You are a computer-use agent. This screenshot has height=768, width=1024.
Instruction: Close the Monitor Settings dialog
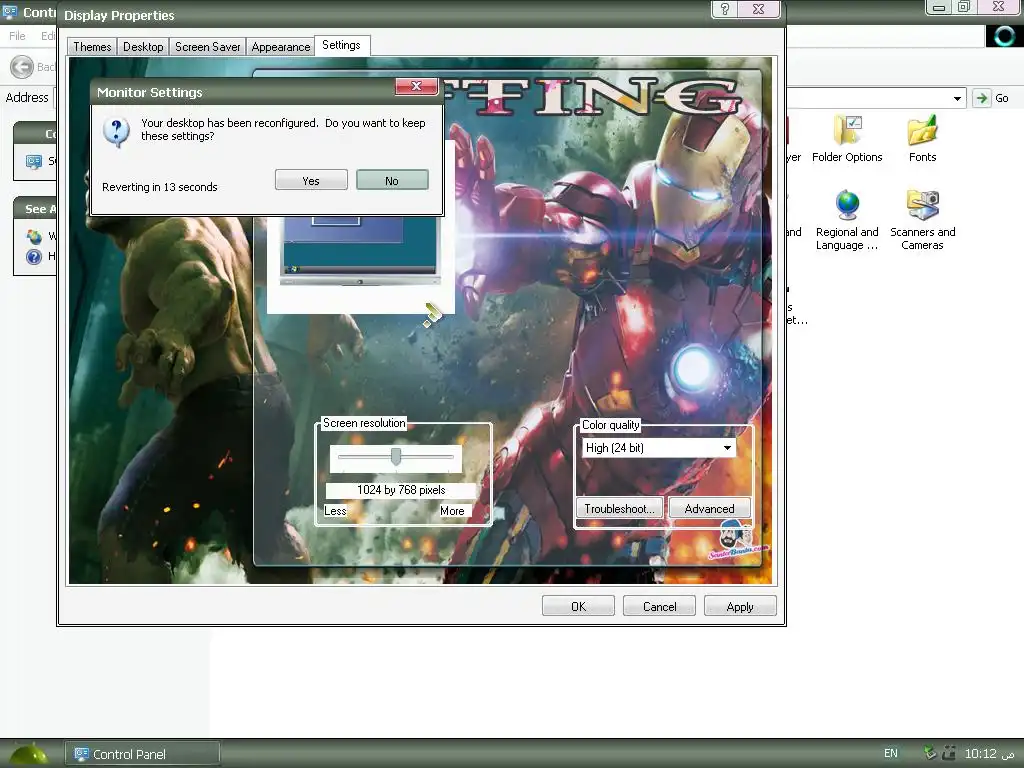pyautogui.click(x=416, y=86)
